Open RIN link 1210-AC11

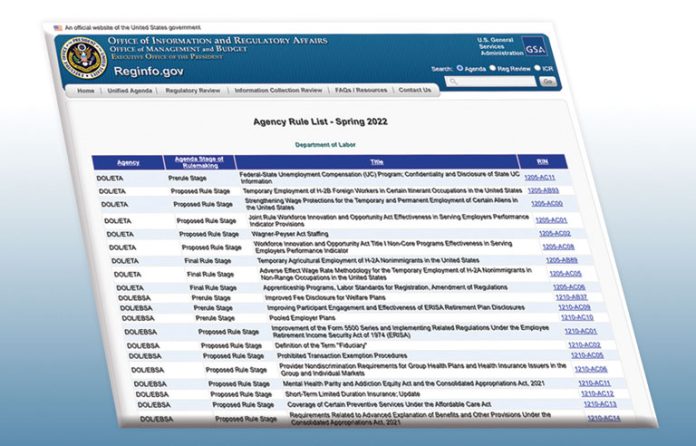[594, 383]
